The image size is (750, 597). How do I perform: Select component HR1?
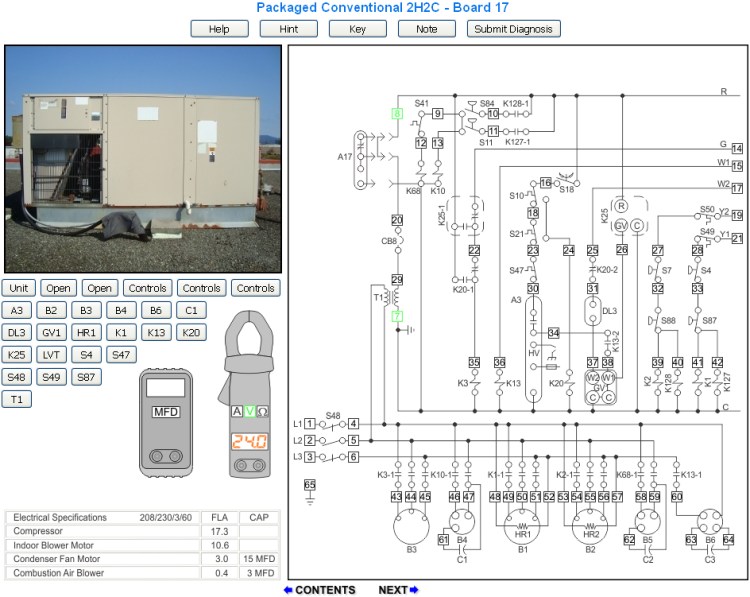click(x=86, y=332)
